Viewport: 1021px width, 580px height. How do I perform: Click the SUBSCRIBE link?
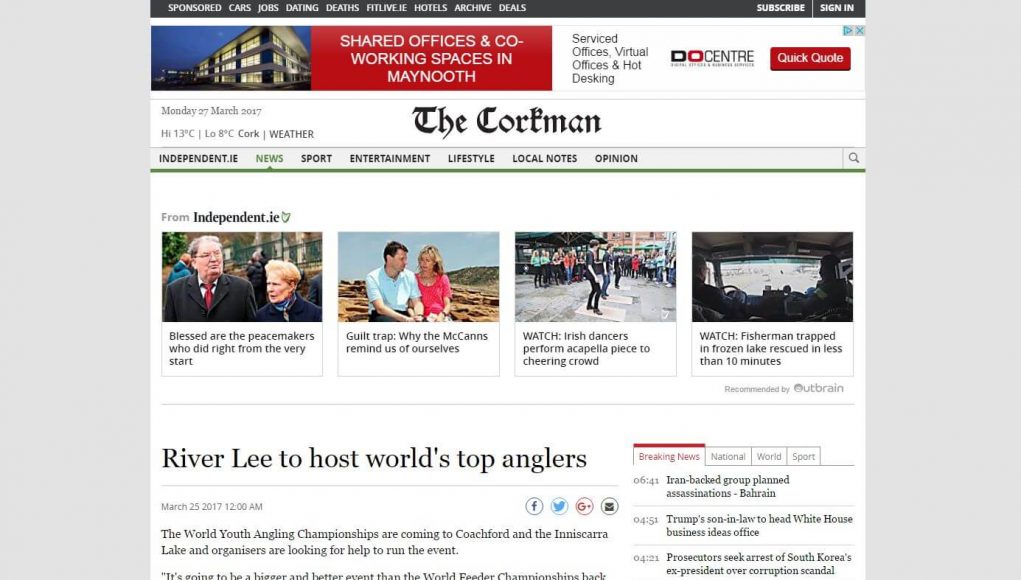click(781, 8)
